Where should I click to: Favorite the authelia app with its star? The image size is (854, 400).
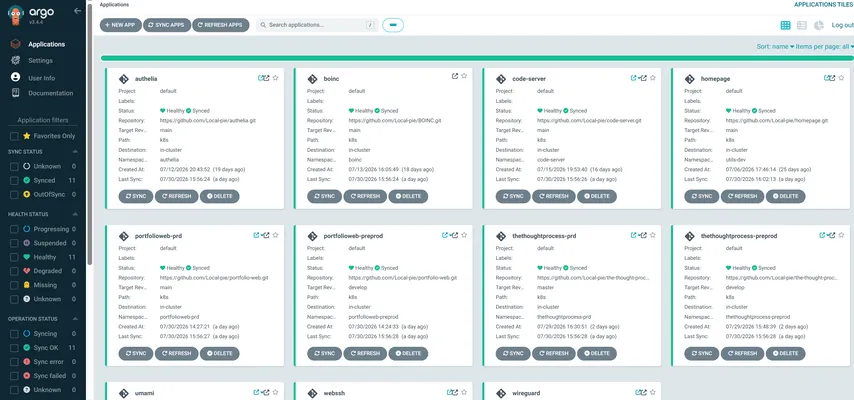(x=275, y=78)
